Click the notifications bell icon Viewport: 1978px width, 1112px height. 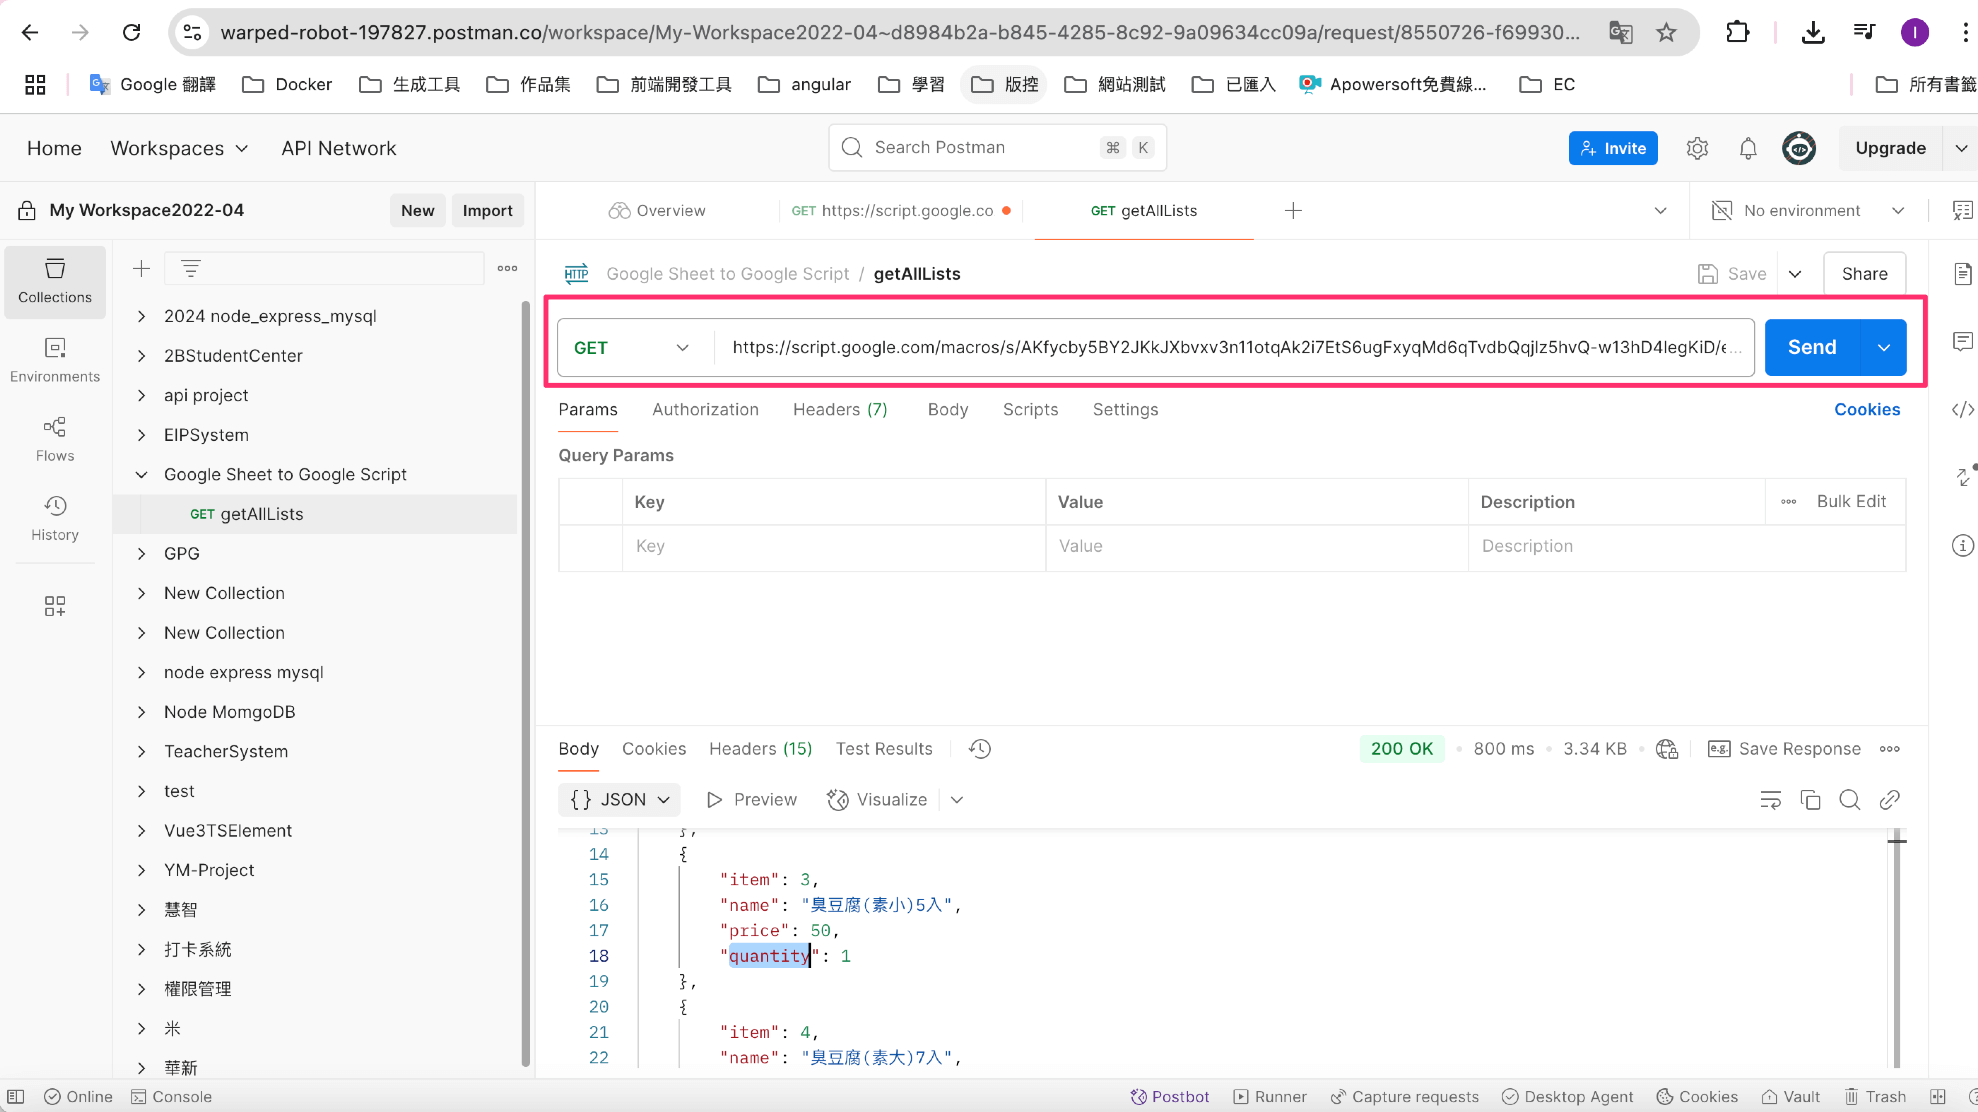pos(1747,149)
